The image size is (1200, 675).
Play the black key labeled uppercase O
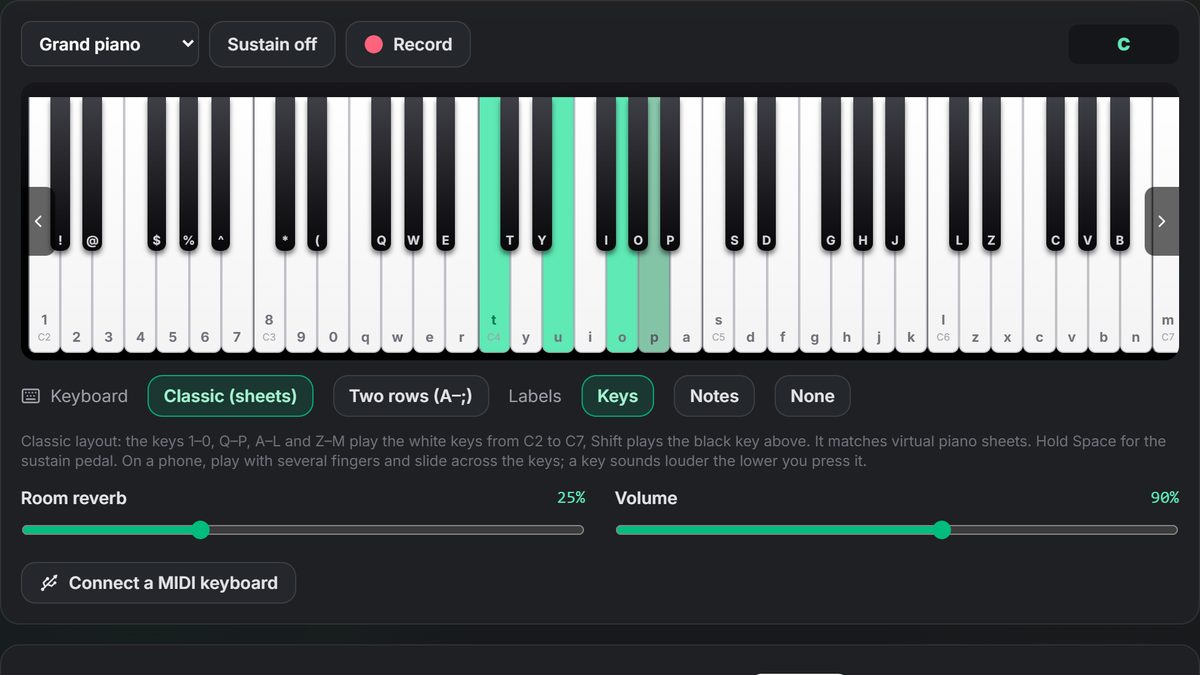(638, 175)
